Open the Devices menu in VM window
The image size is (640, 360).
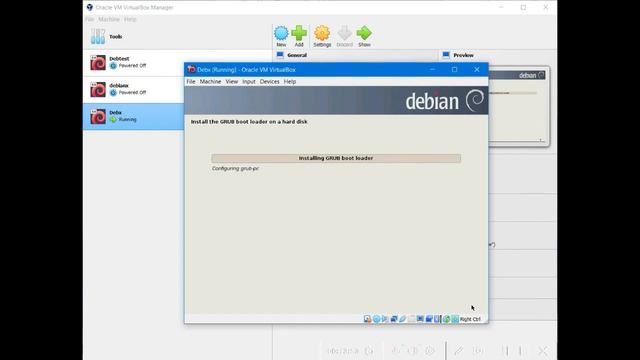pyautogui.click(x=269, y=82)
